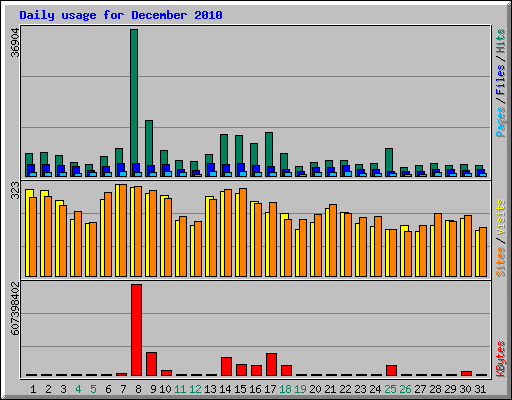Click the KBytes legend label
512x400 pixels.
click(500, 359)
